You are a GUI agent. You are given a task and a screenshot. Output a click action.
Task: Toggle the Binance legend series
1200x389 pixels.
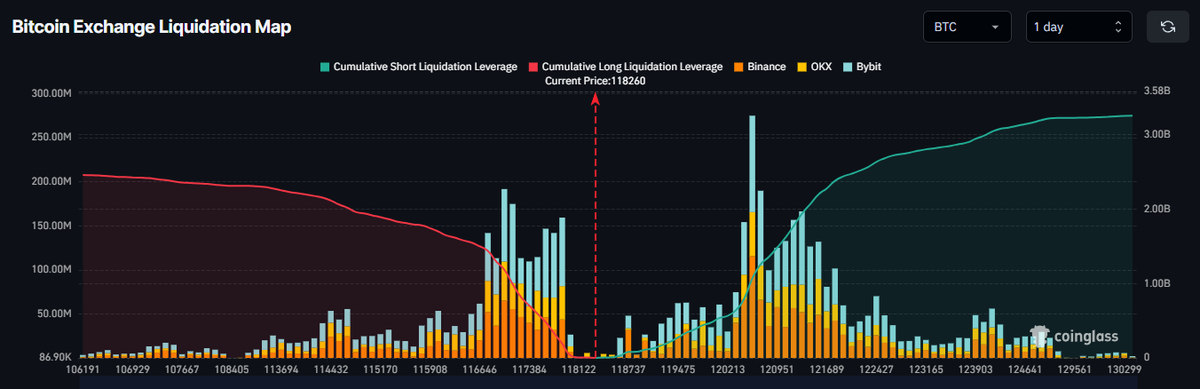coord(759,67)
